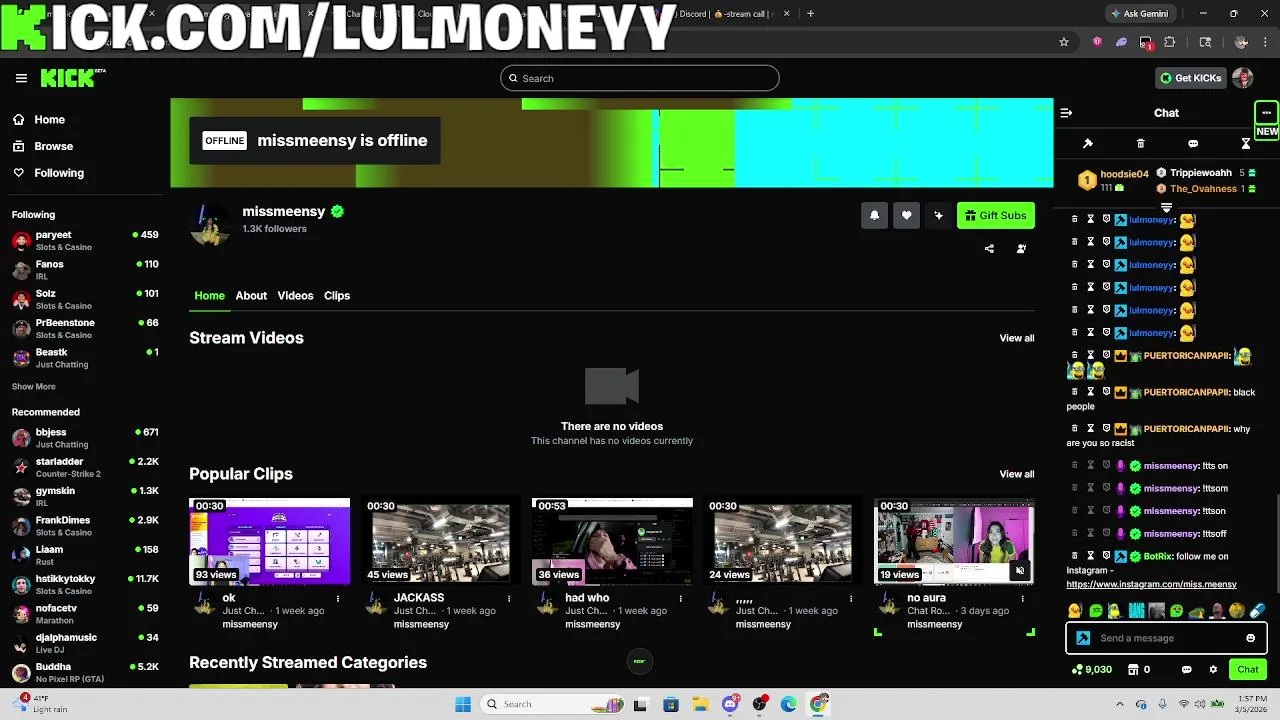Image resolution: width=1280 pixels, height=720 pixels.
Task: Click the heart follow icon
Action: [906, 215]
